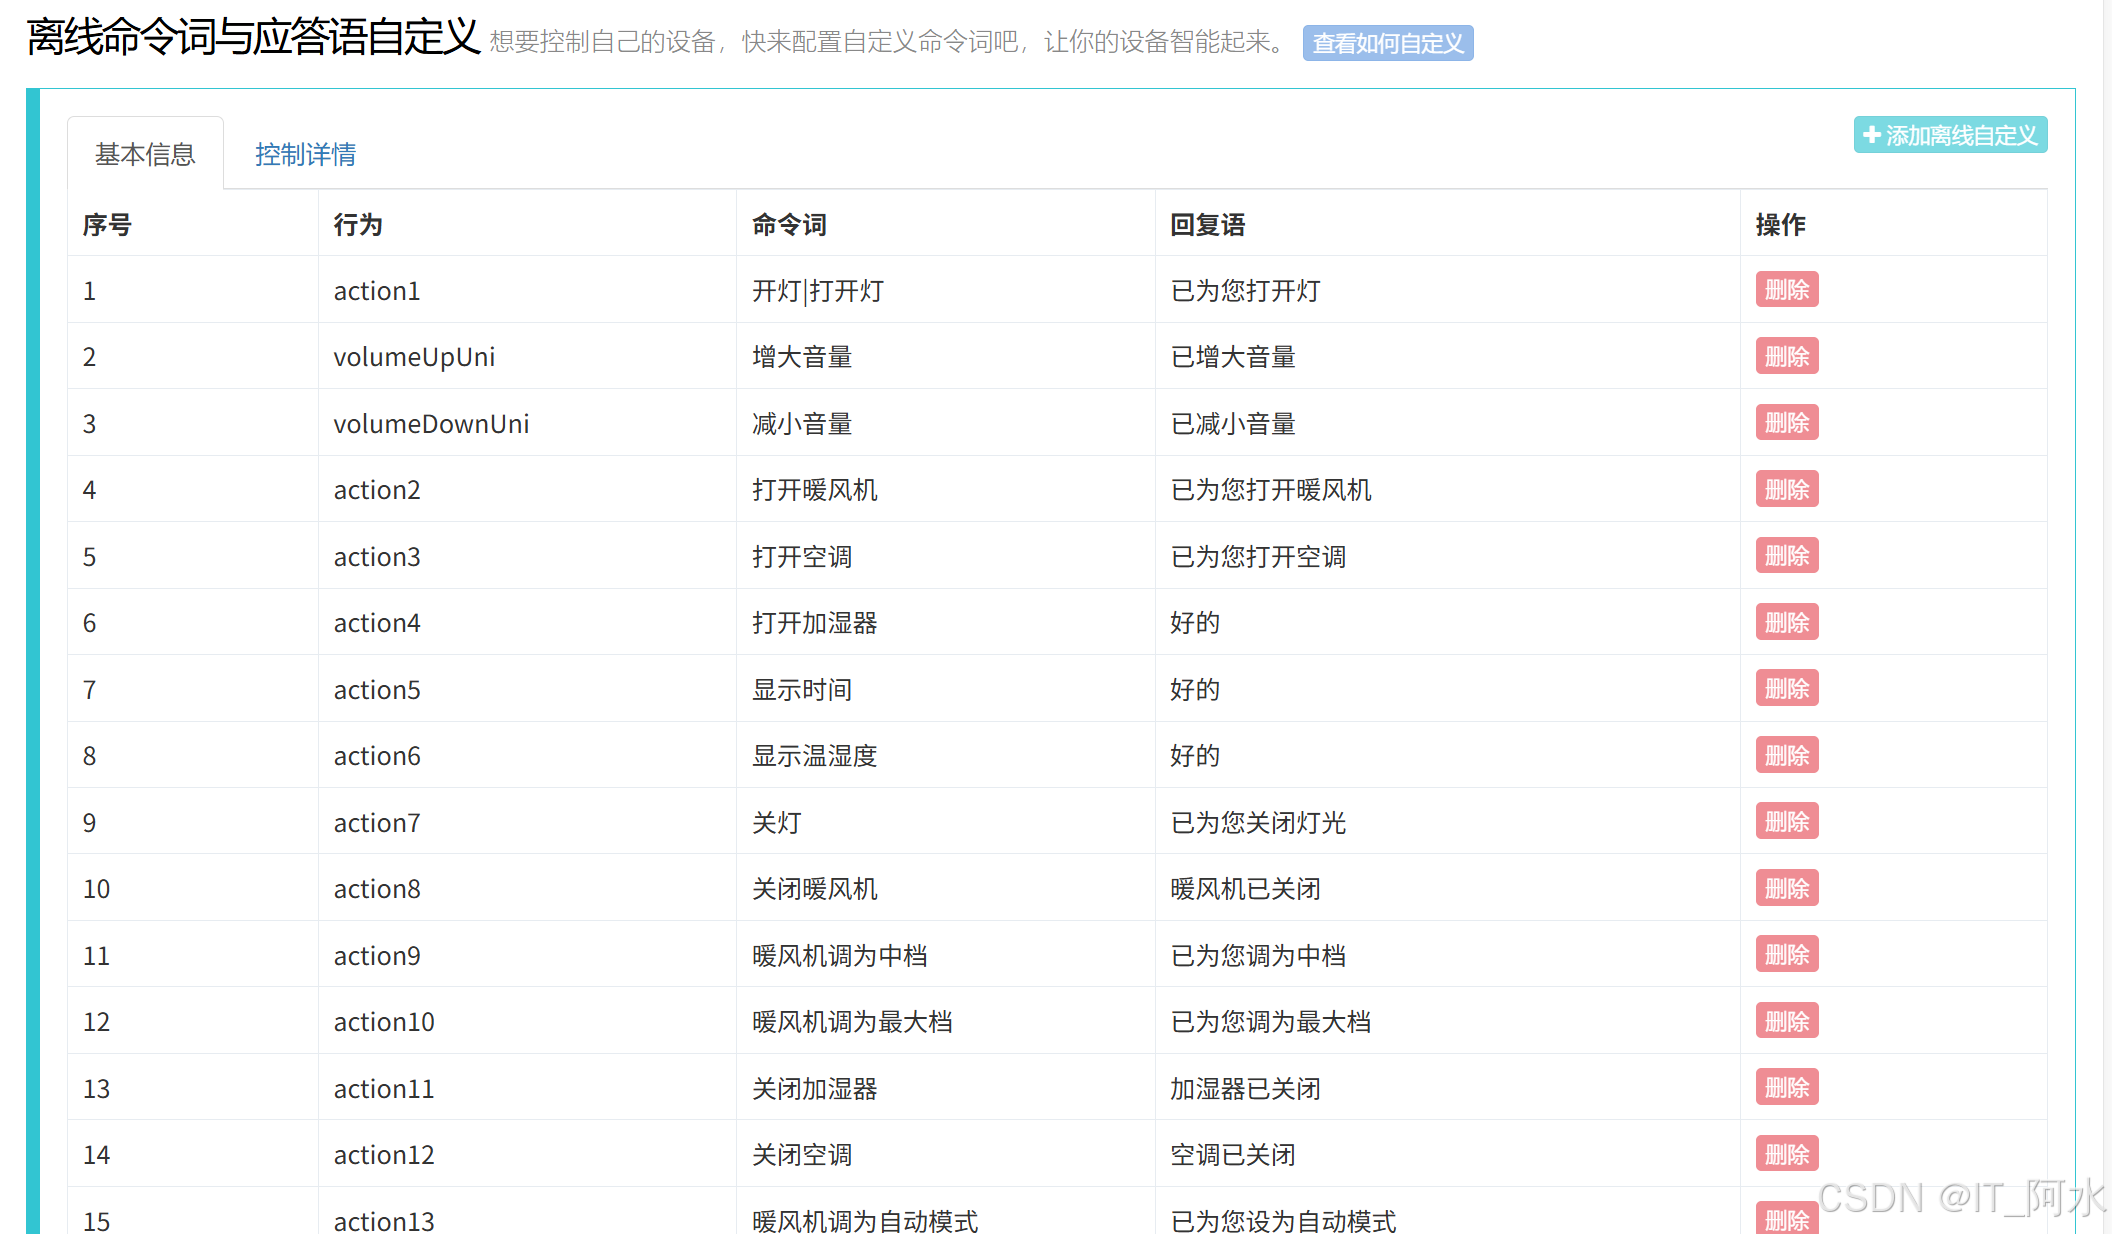Click the 开灯|打开灯 command word cell

pos(817,291)
